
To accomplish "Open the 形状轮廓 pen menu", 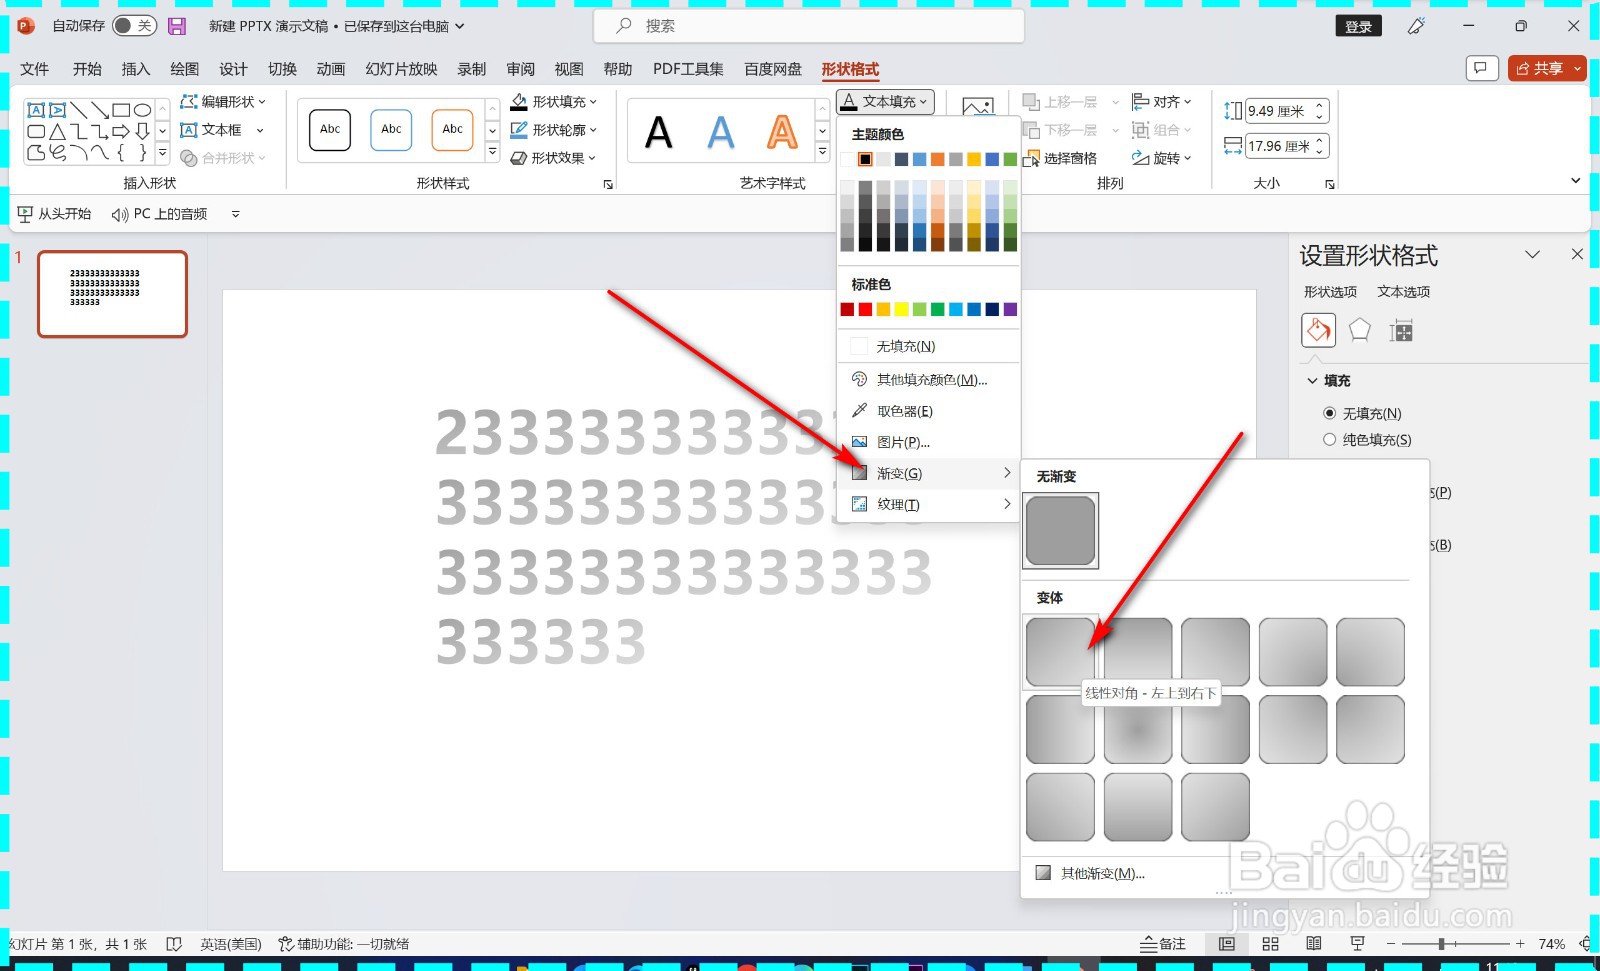I will click(554, 130).
